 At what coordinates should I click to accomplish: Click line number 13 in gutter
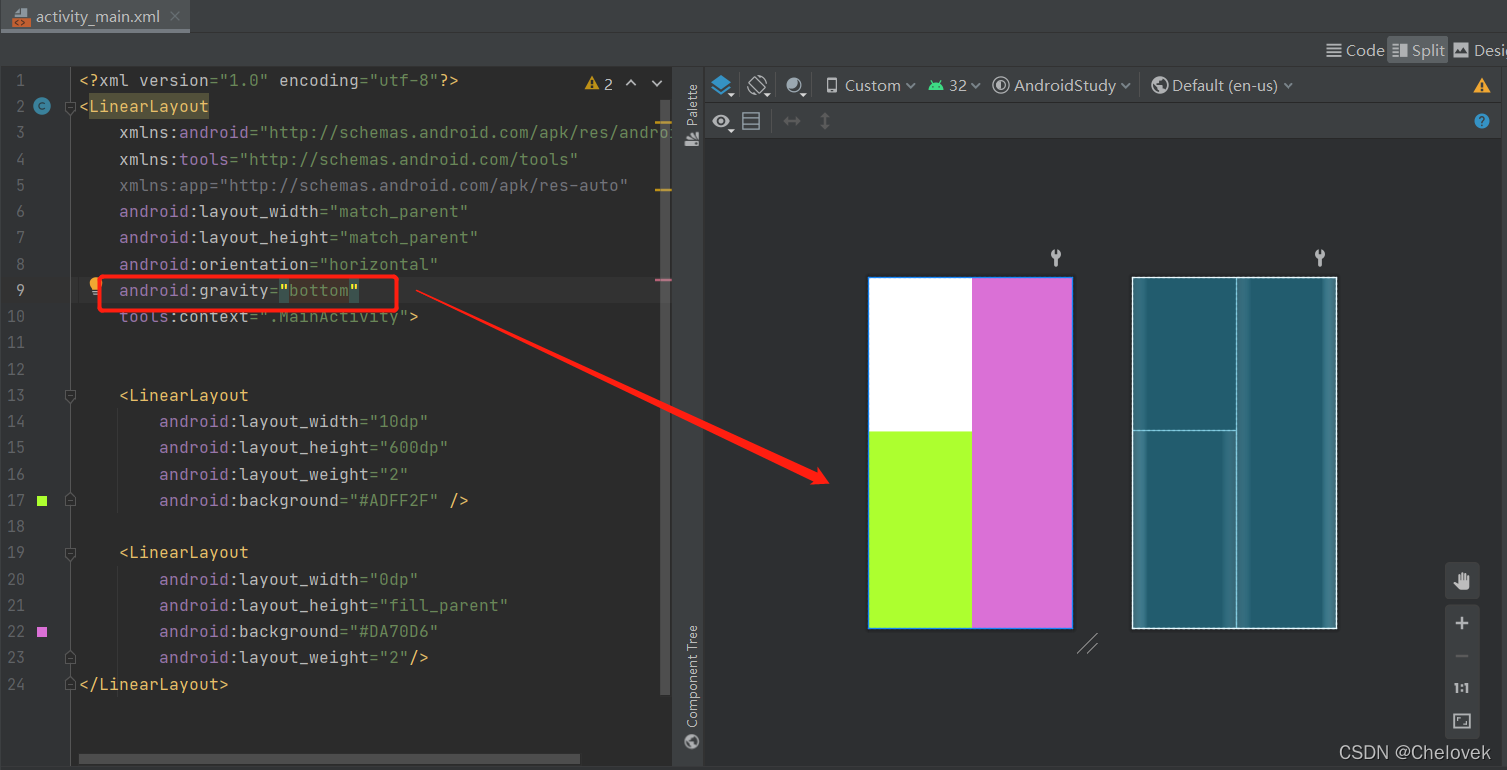click(15, 395)
